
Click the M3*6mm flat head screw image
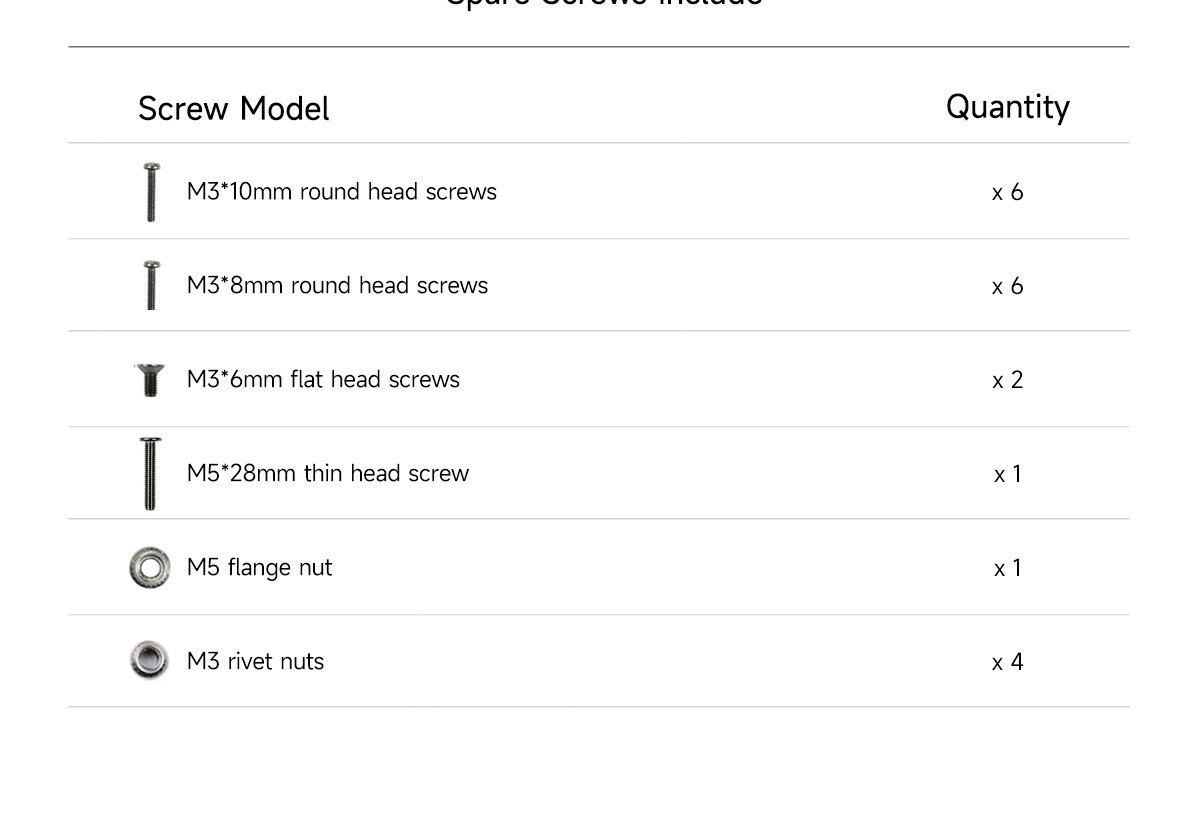click(149, 380)
